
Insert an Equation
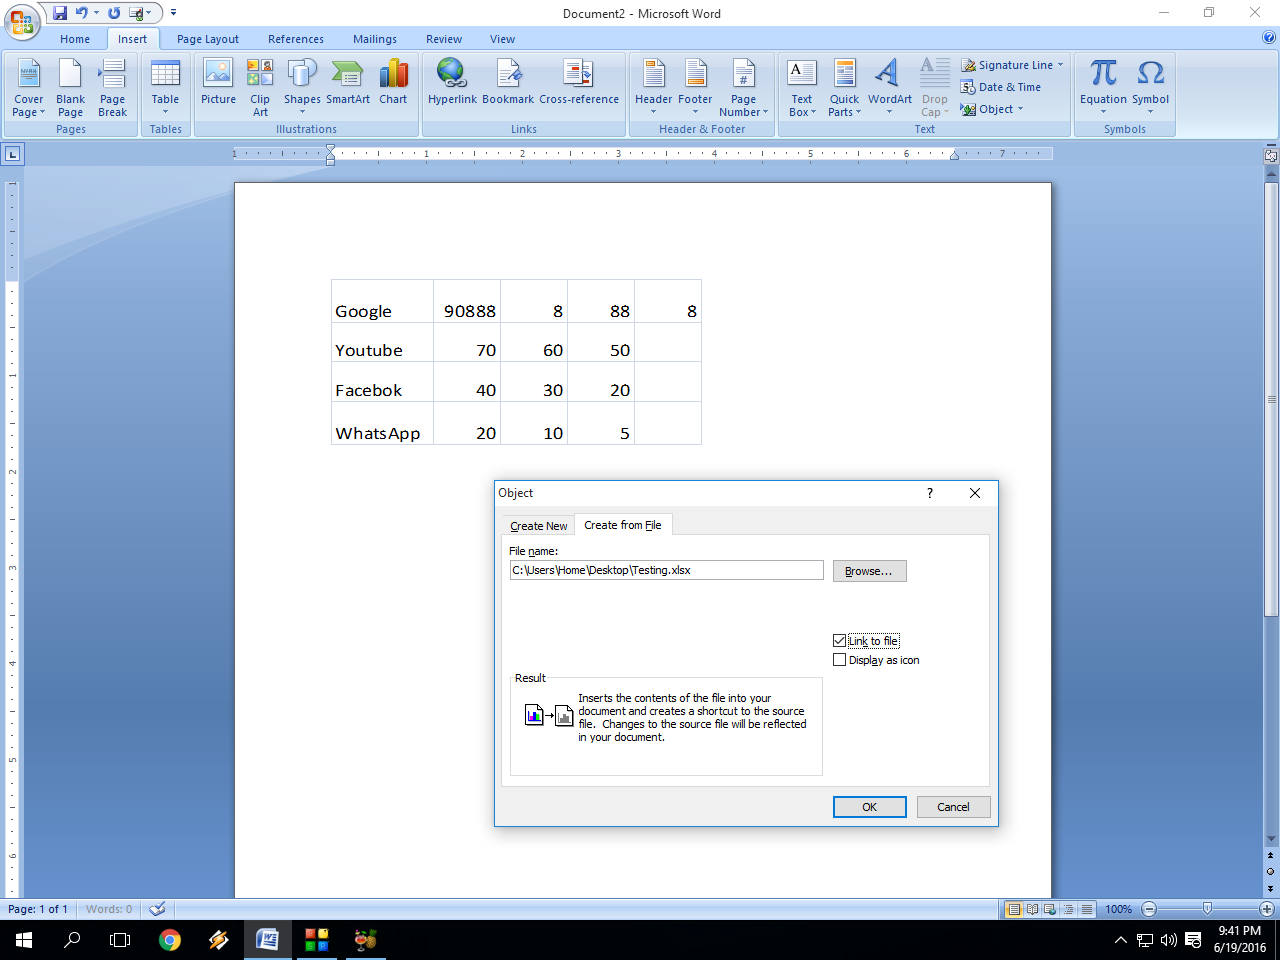1103,89
